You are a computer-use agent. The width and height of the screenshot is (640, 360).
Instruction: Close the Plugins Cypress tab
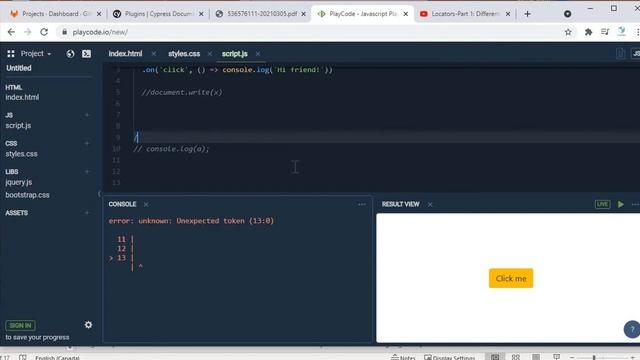pos(201,14)
